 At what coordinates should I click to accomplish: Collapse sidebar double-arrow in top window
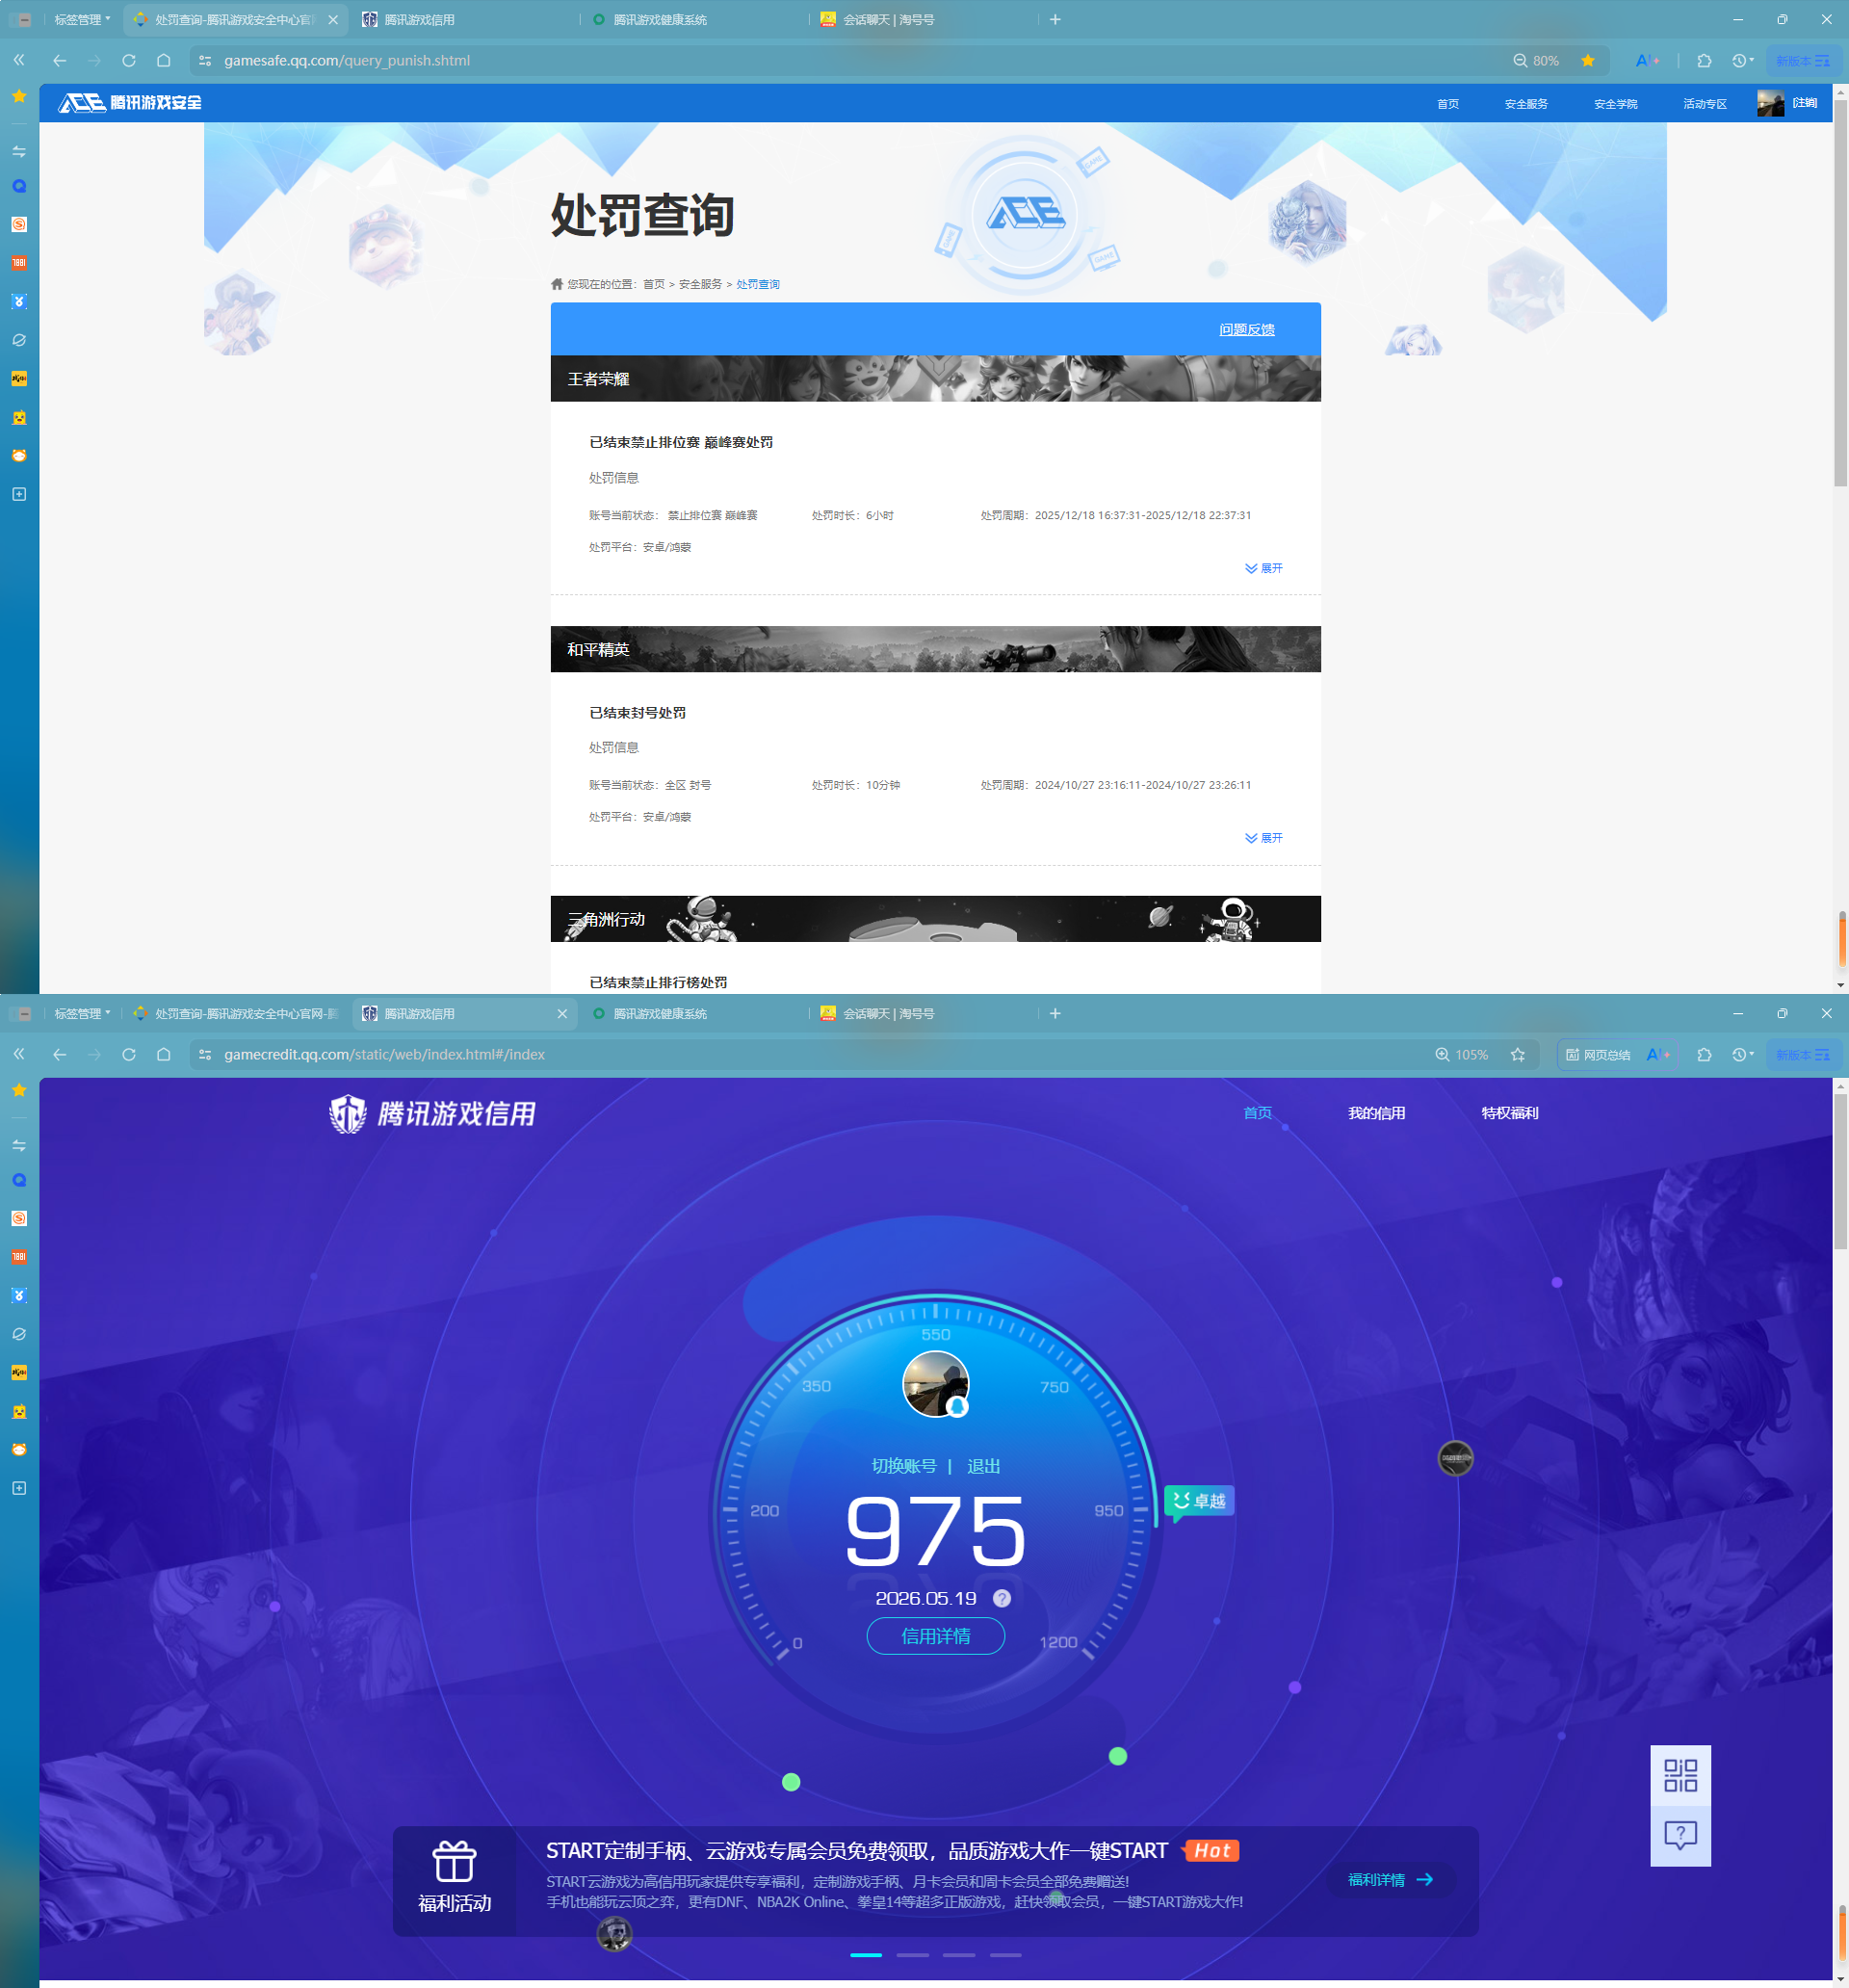pyautogui.click(x=19, y=60)
